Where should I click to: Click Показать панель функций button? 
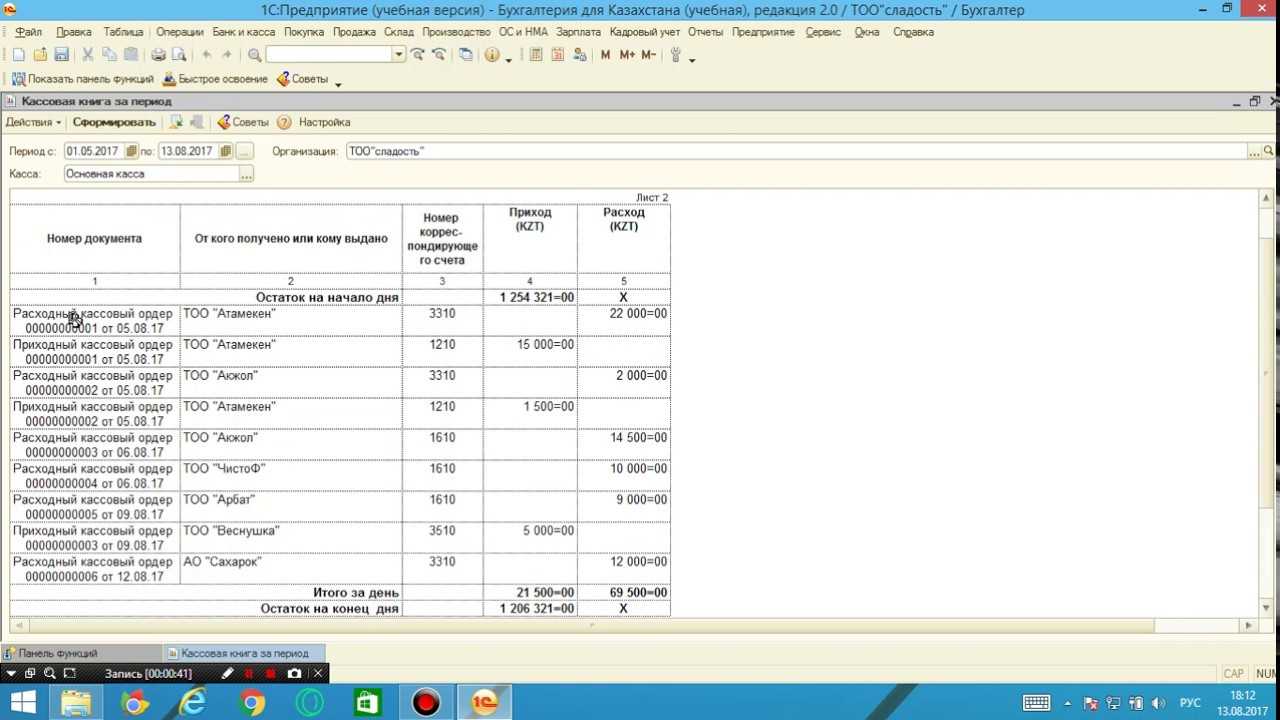[x=83, y=79]
